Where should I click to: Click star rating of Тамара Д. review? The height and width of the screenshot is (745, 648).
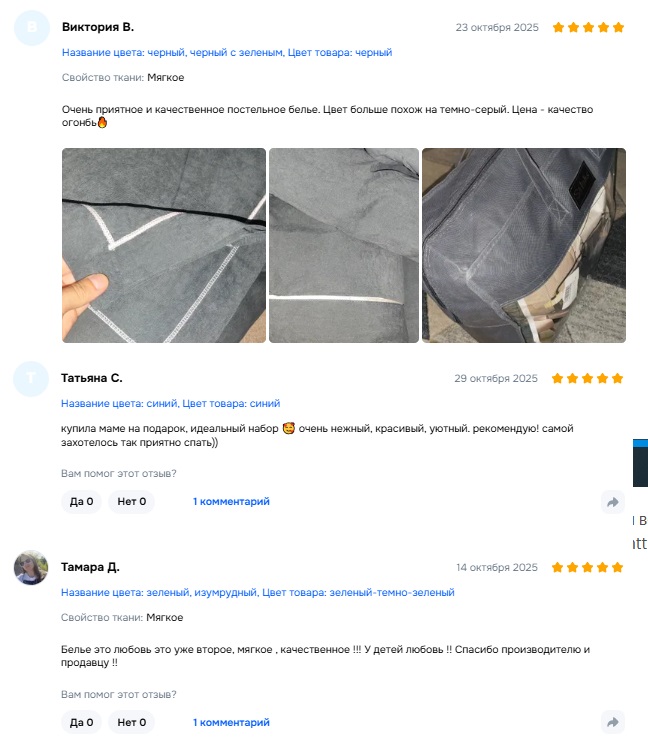[587, 567]
